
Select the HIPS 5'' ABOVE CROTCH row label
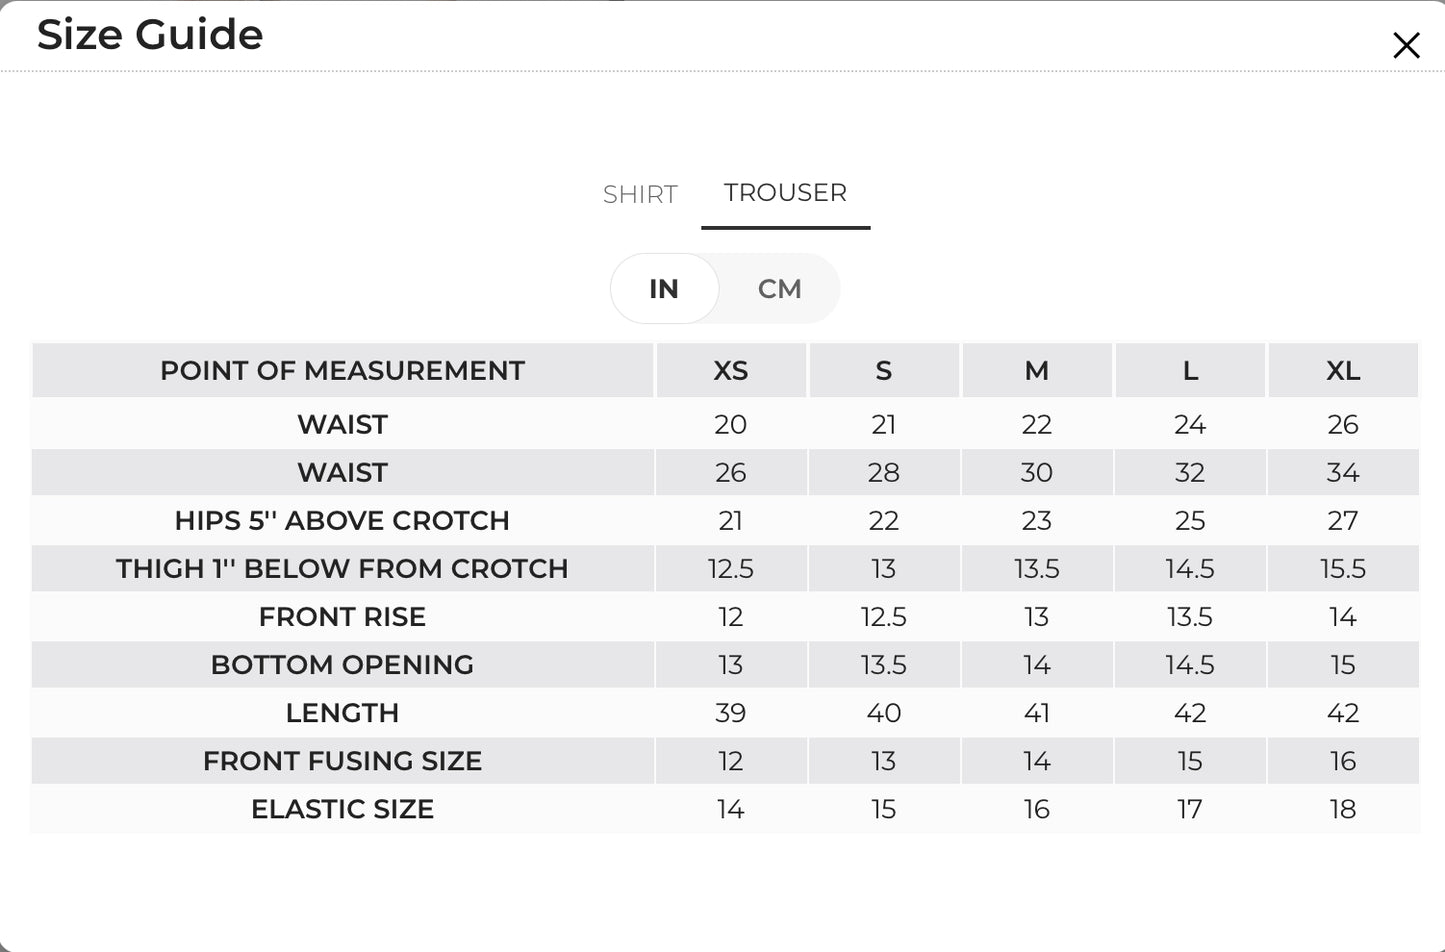[342, 521]
